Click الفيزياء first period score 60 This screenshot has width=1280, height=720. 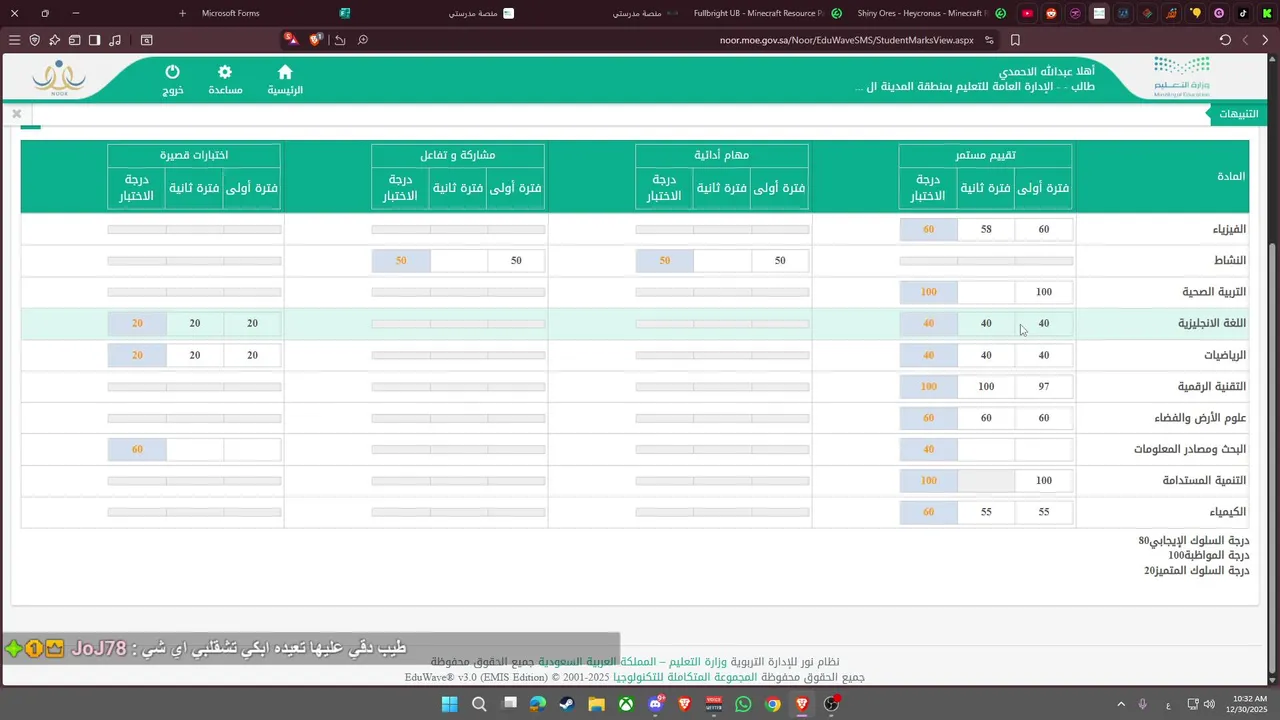pyautogui.click(x=1044, y=229)
